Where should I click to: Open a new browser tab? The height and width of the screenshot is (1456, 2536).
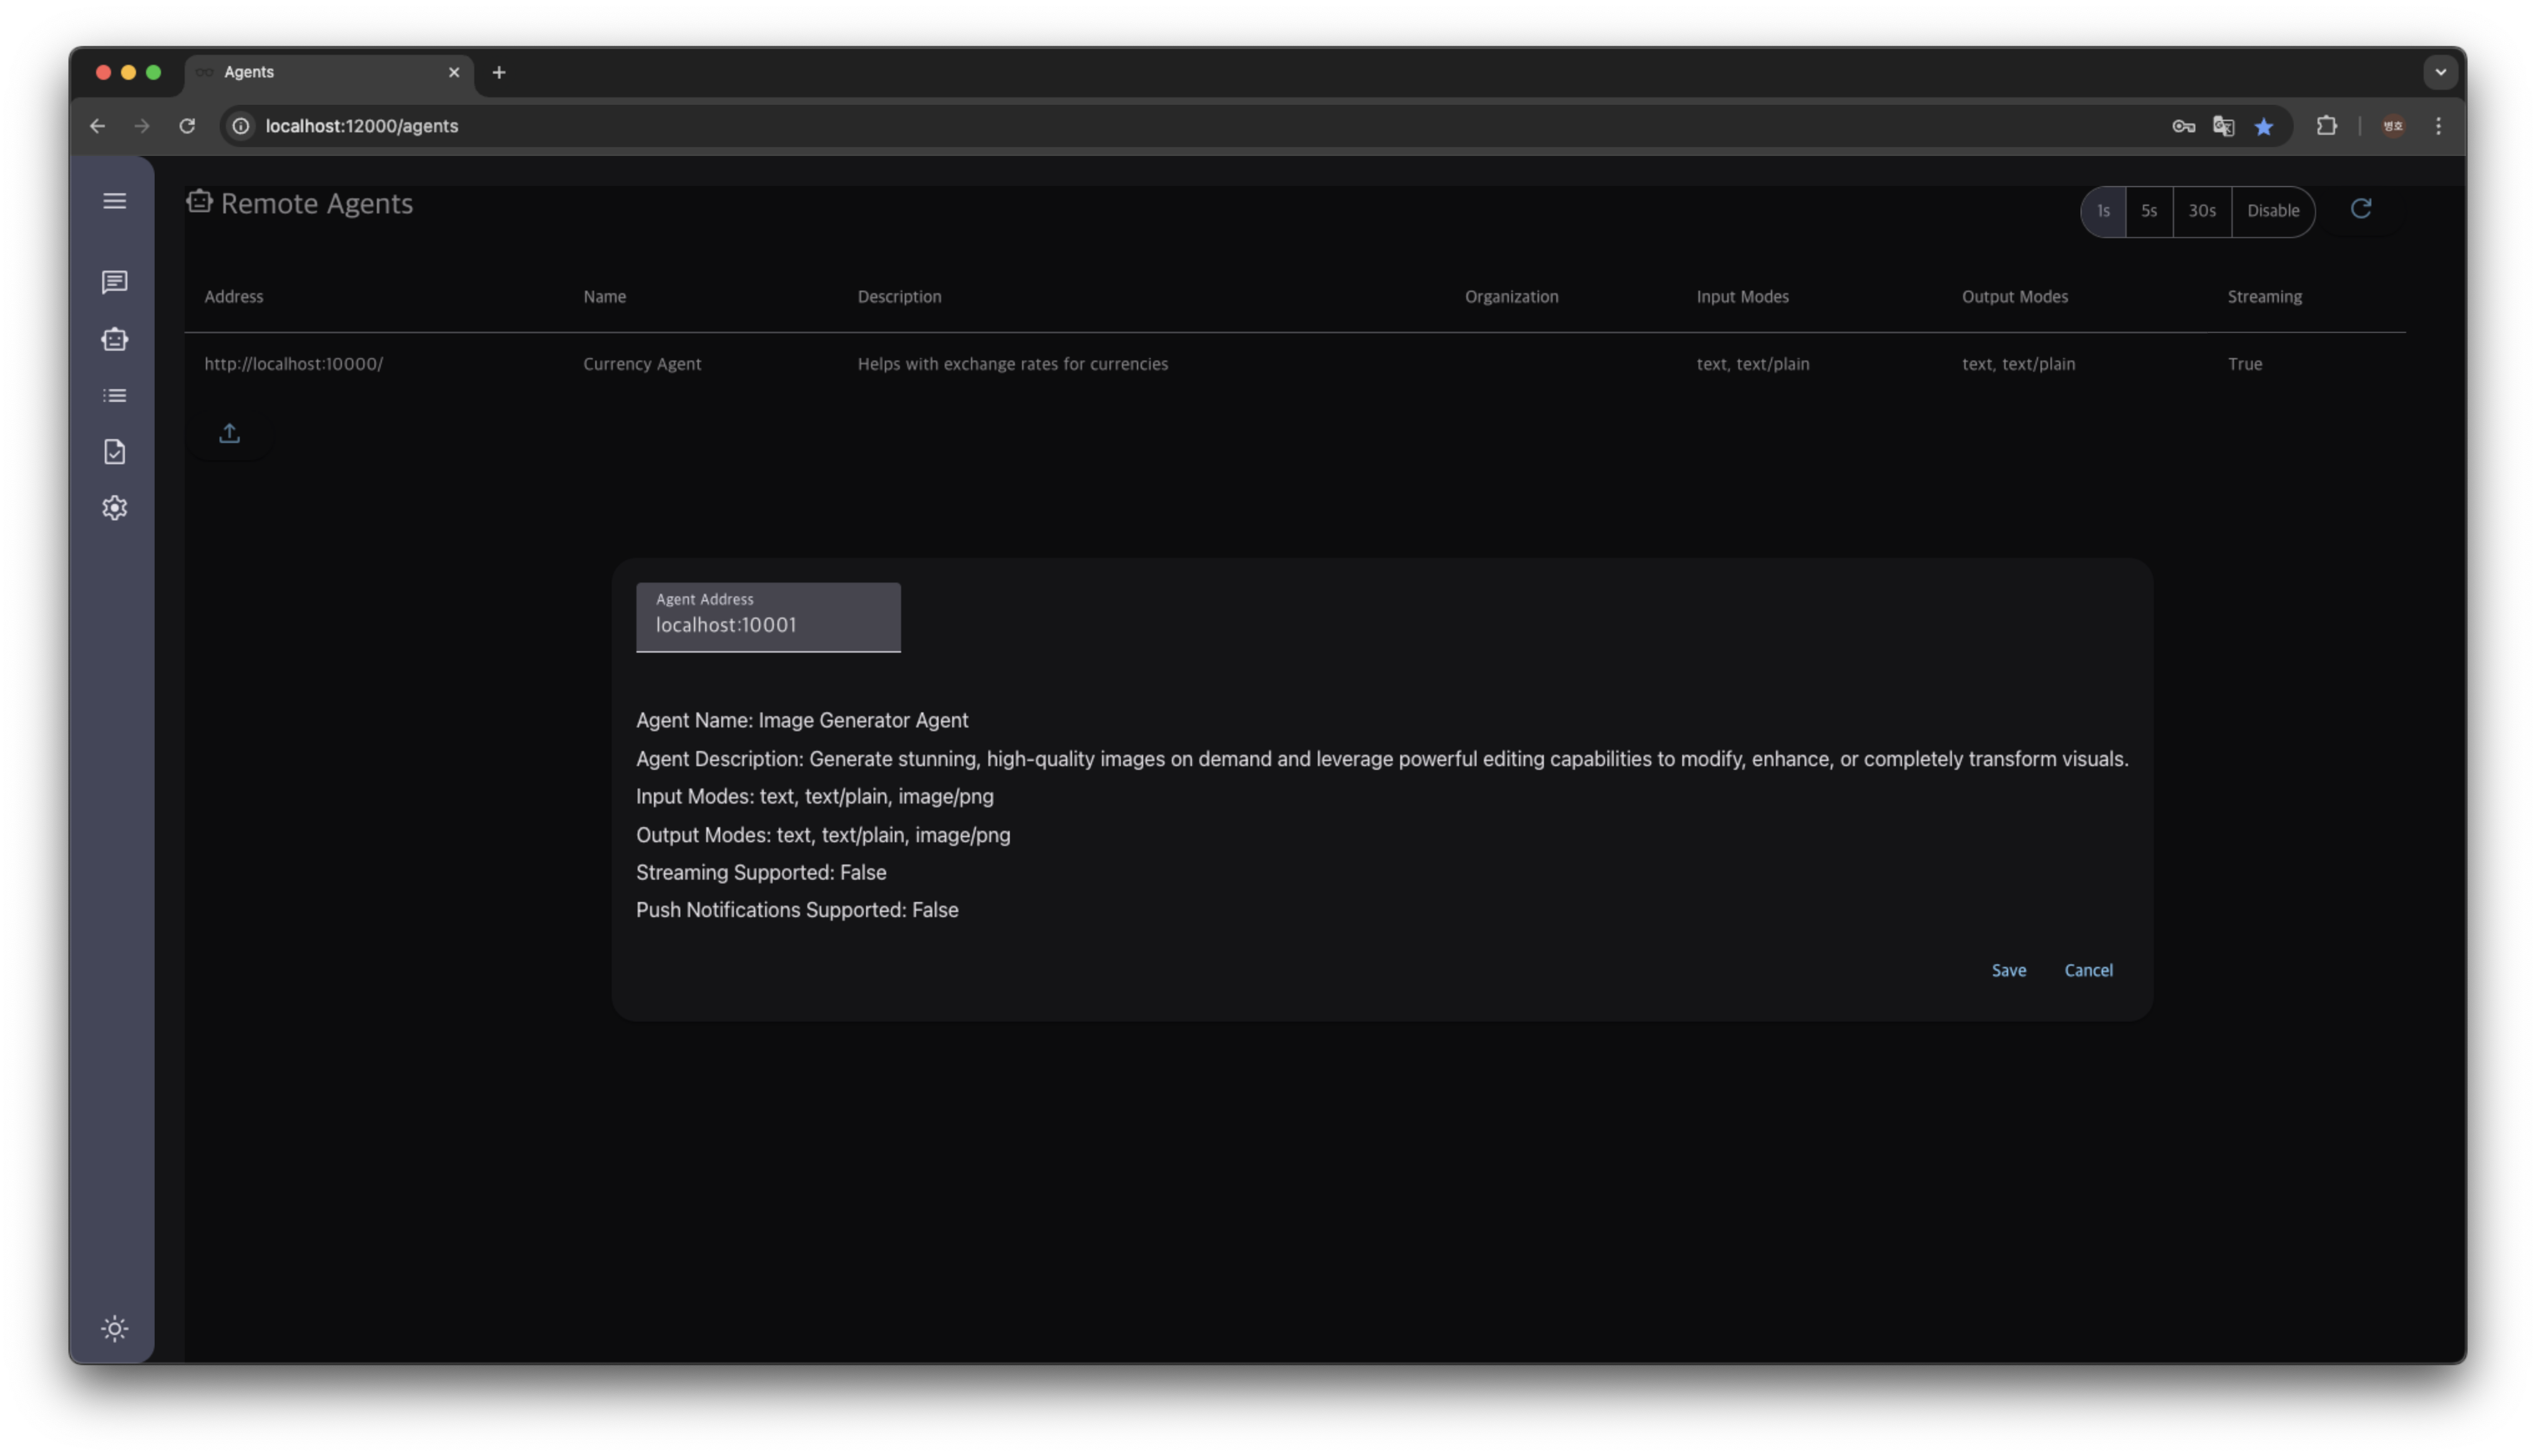(498, 72)
